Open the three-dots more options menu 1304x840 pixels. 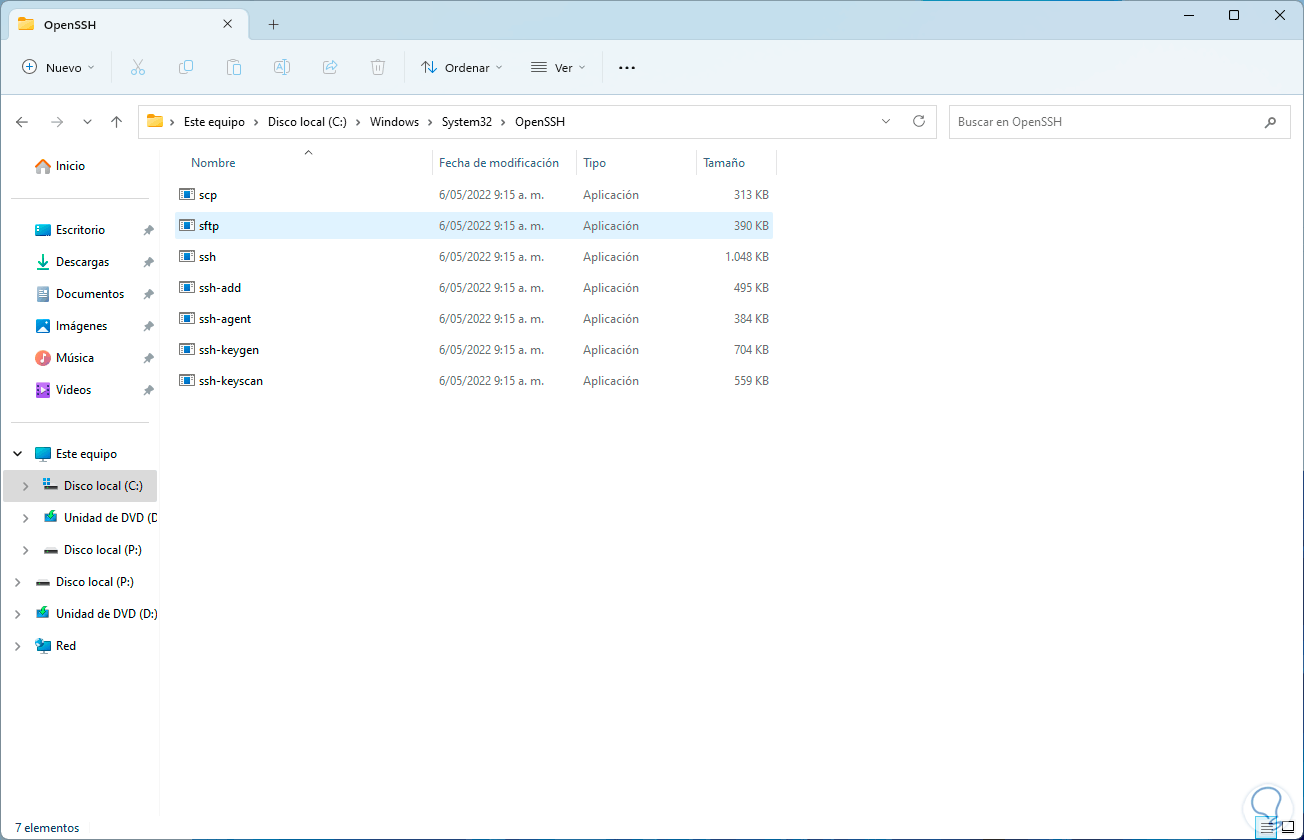coord(627,67)
